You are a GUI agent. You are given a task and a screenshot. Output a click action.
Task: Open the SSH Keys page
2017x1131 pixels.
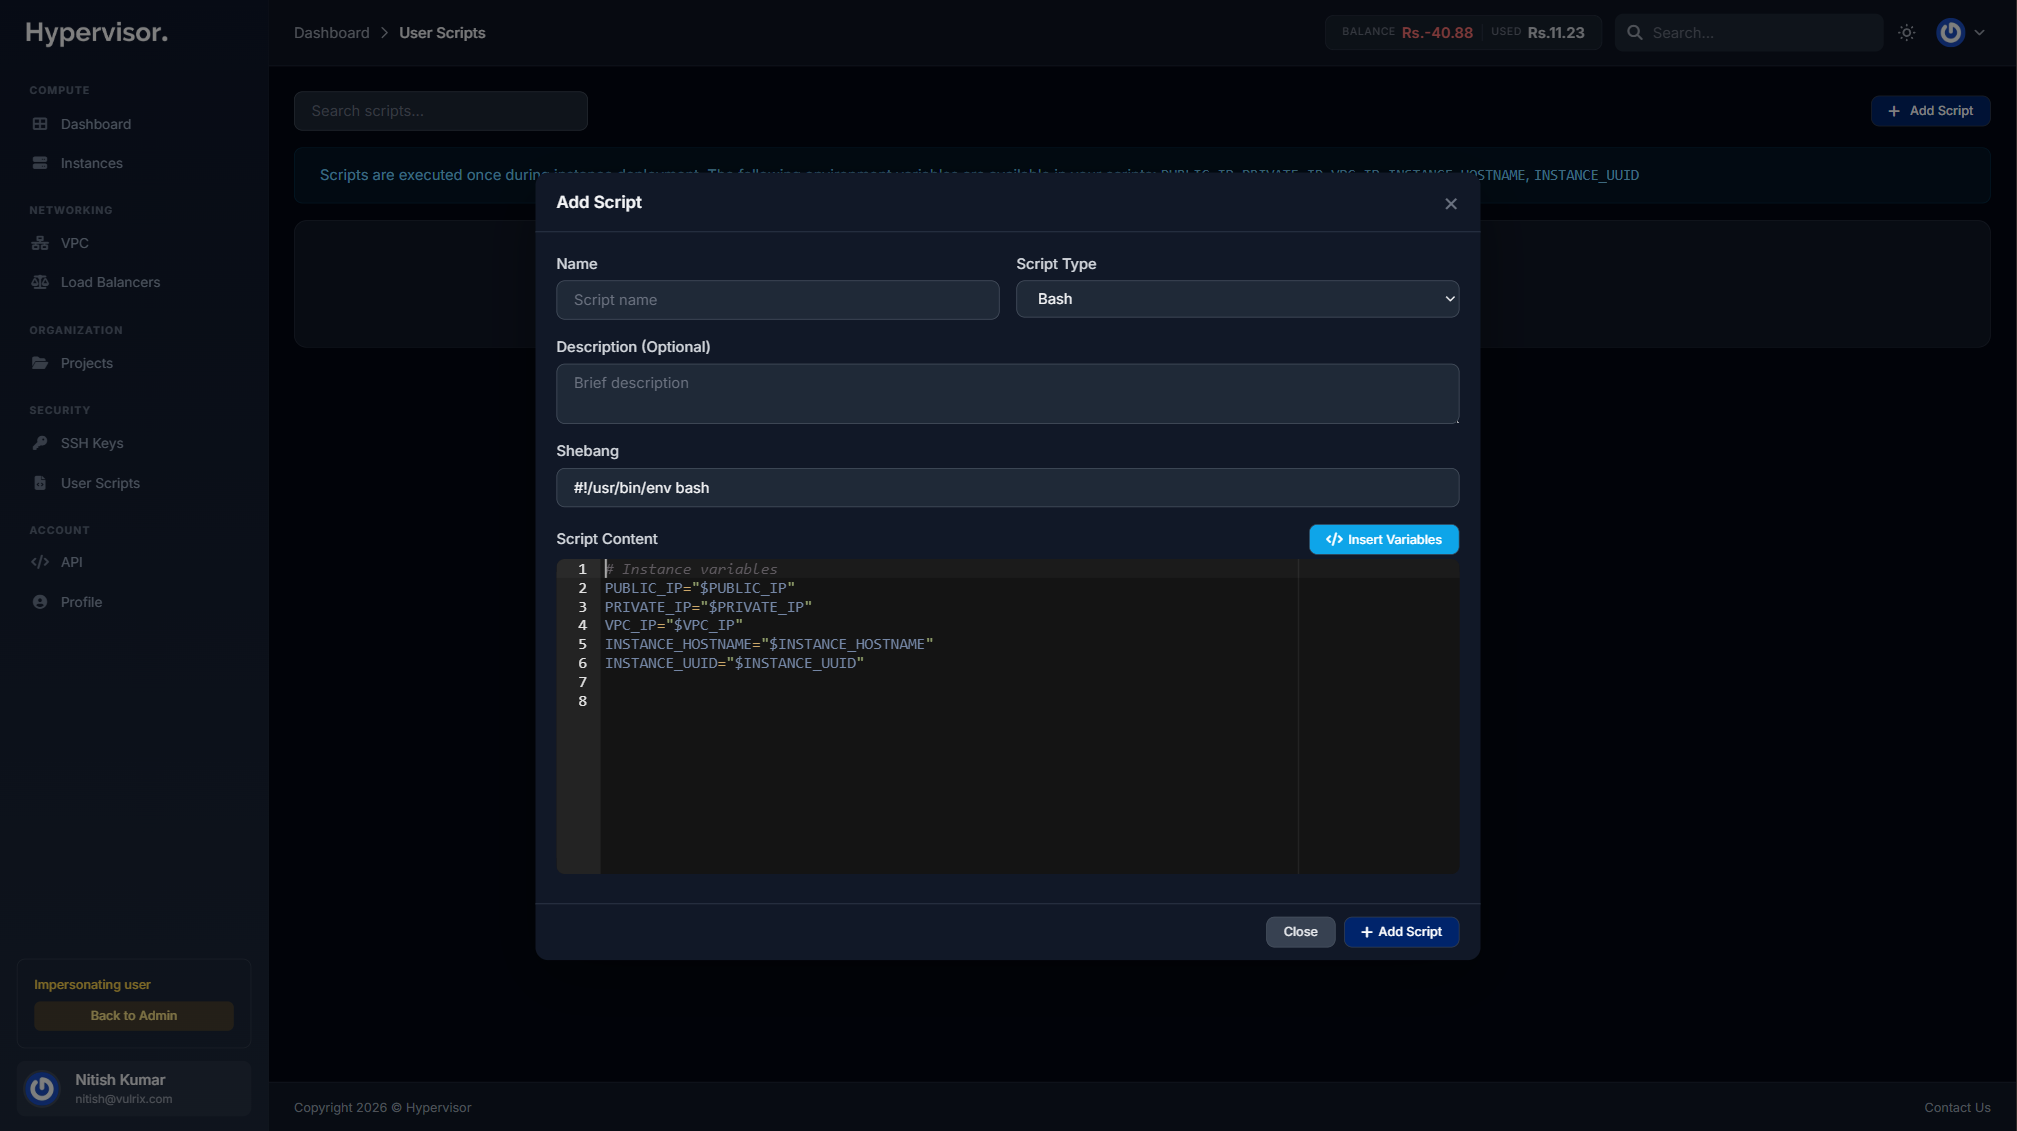[x=91, y=443]
